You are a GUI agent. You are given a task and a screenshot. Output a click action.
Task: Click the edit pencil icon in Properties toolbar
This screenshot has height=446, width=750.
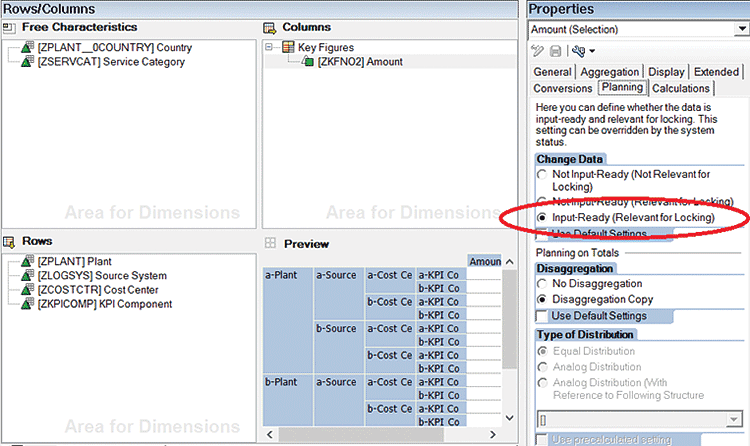click(538, 51)
